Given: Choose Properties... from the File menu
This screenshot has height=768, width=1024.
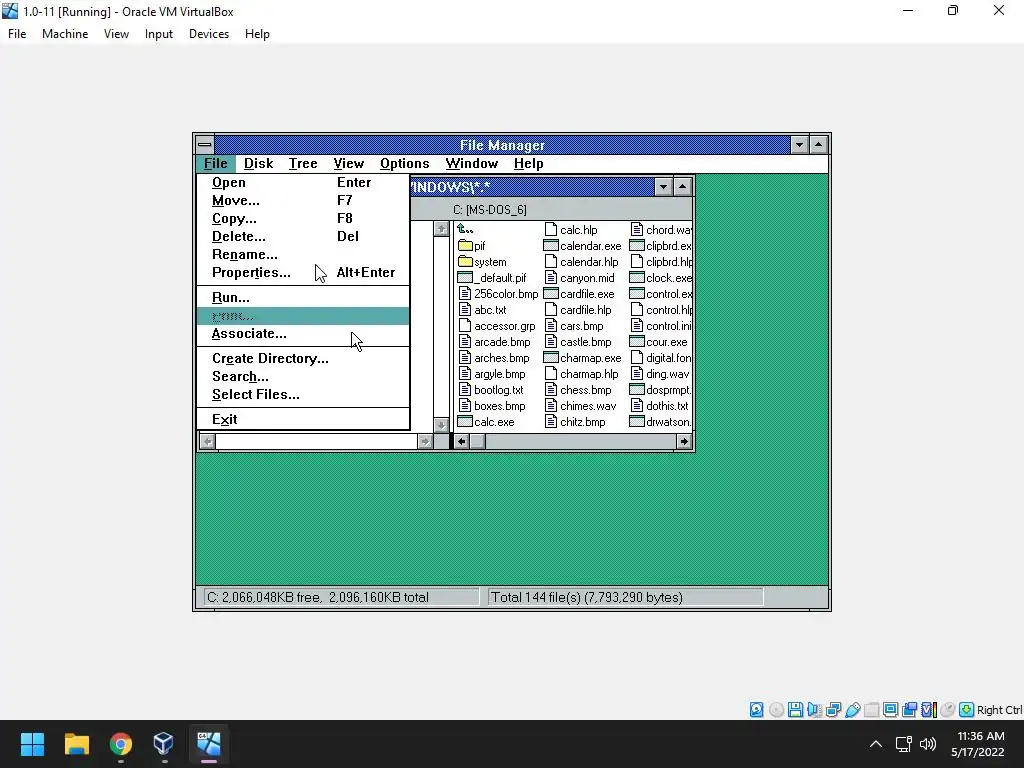Looking at the screenshot, I should point(303,272).
